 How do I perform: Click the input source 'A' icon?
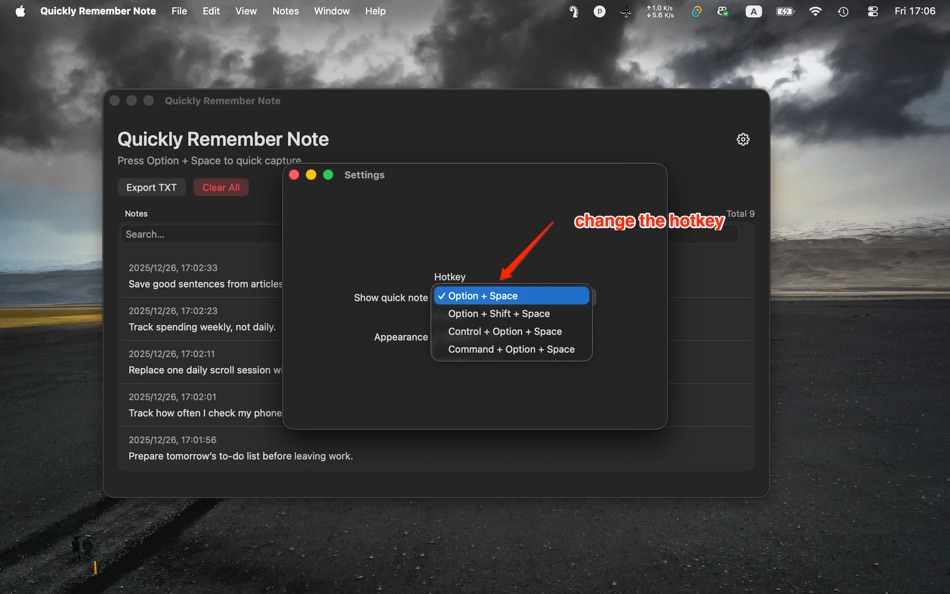(x=753, y=12)
